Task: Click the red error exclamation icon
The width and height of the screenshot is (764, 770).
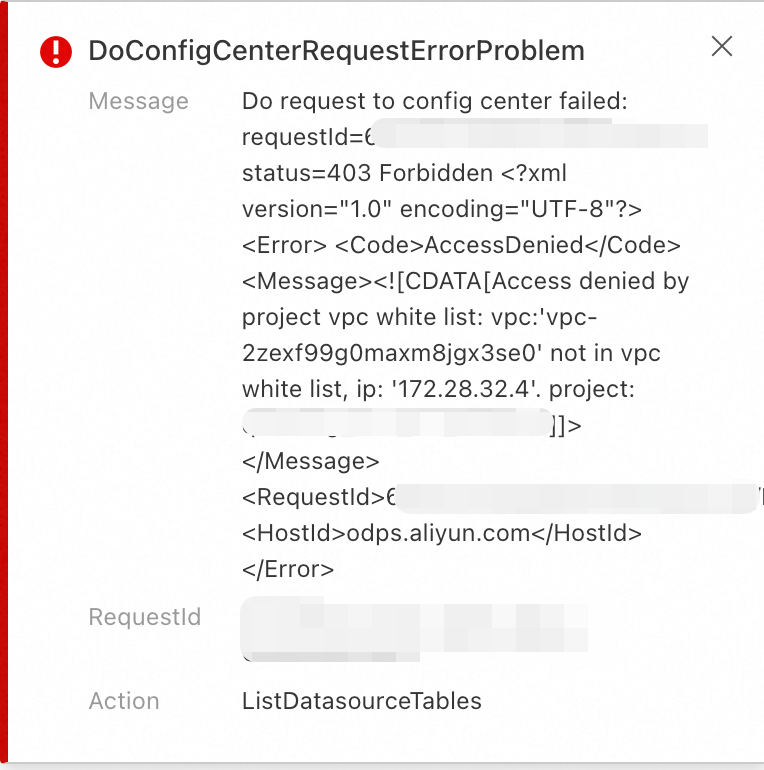Action: (x=56, y=50)
